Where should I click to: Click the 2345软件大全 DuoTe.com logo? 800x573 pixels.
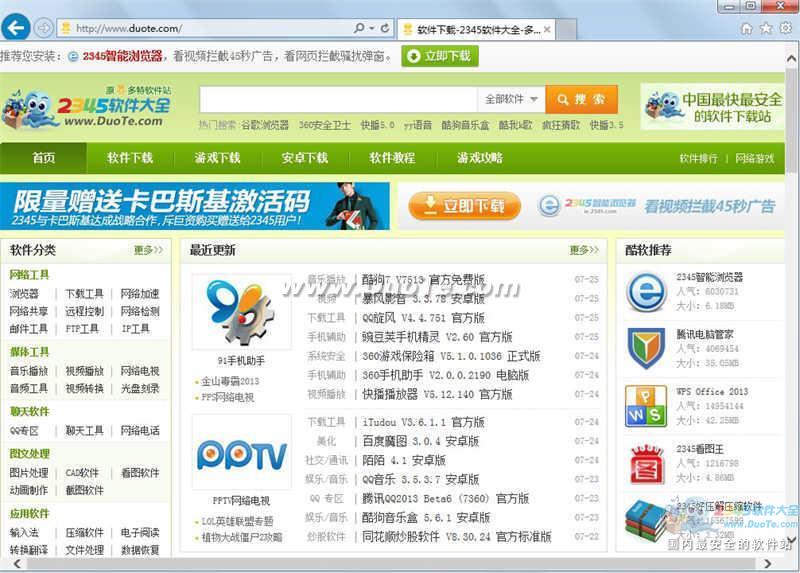pyautogui.click(x=87, y=108)
